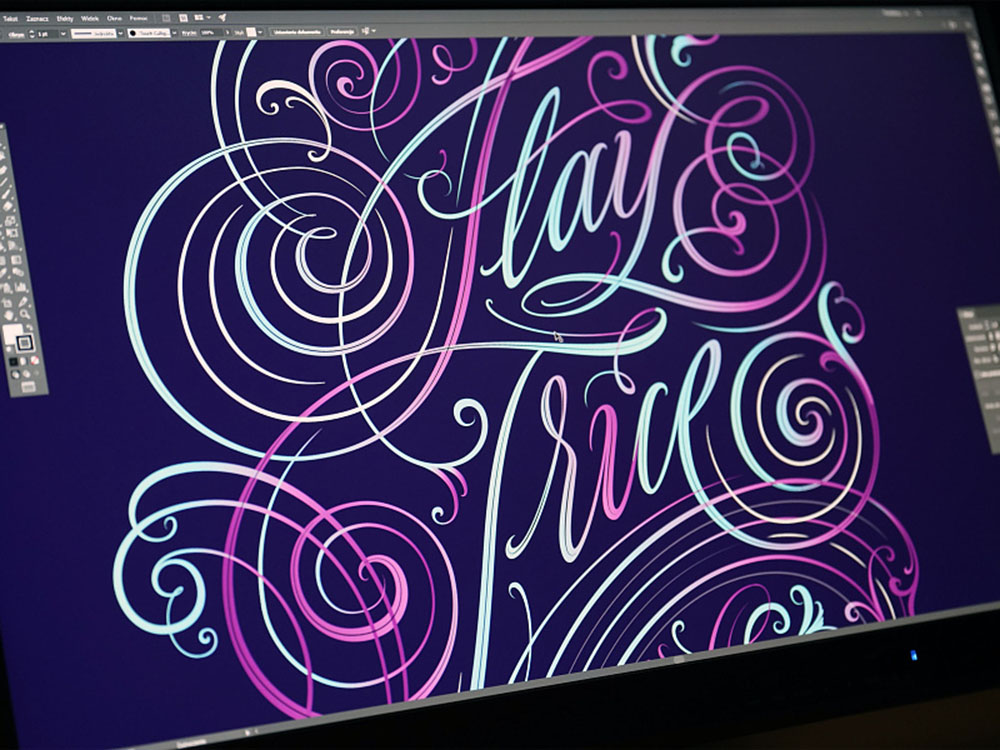Select the Scale tool
This screenshot has width=1000, height=750.
pos(10,221)
